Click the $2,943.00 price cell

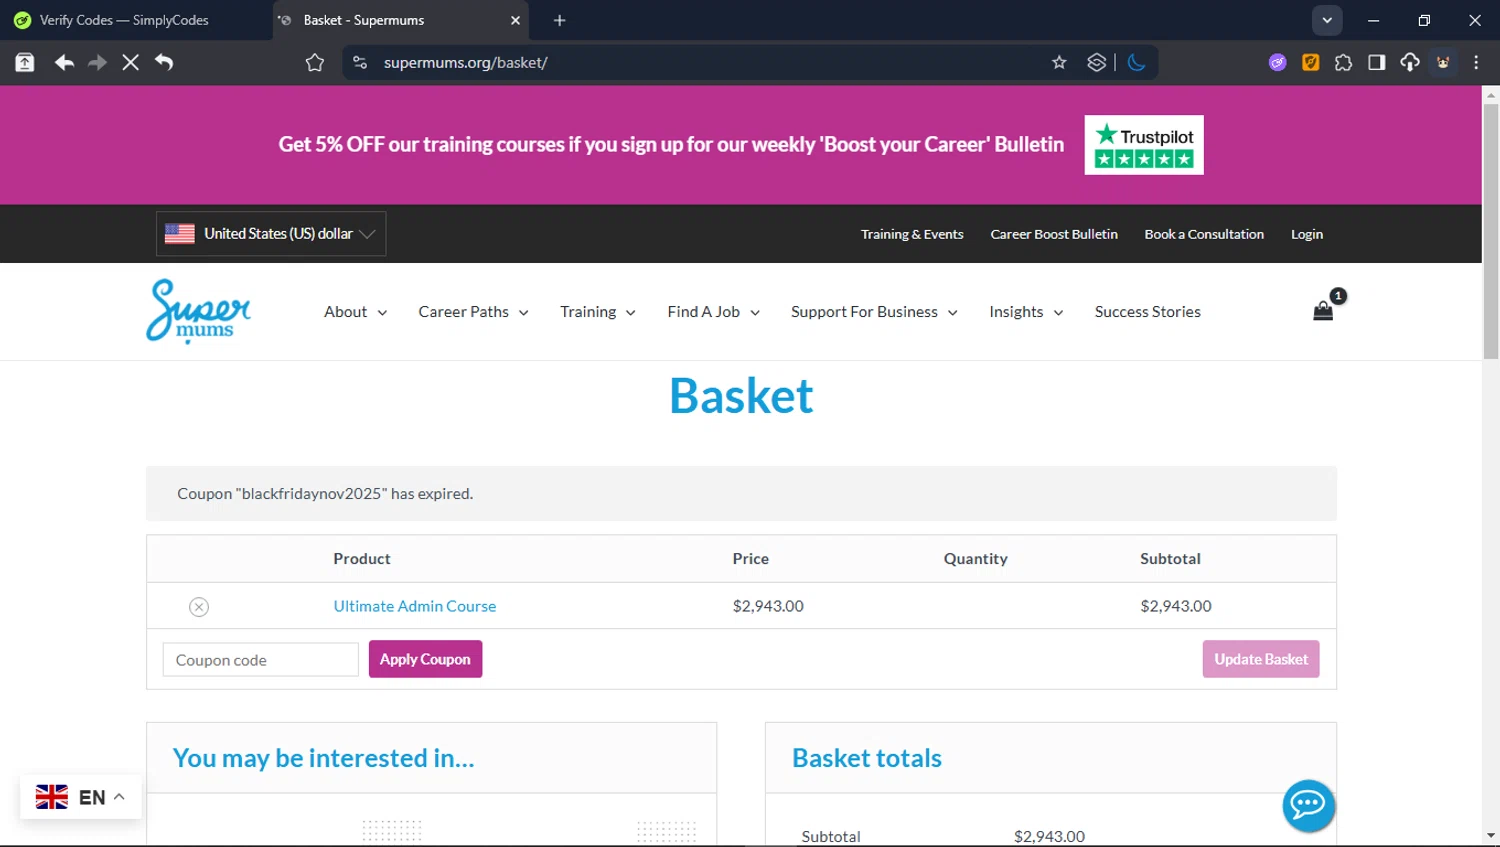(x=768, y=606)
